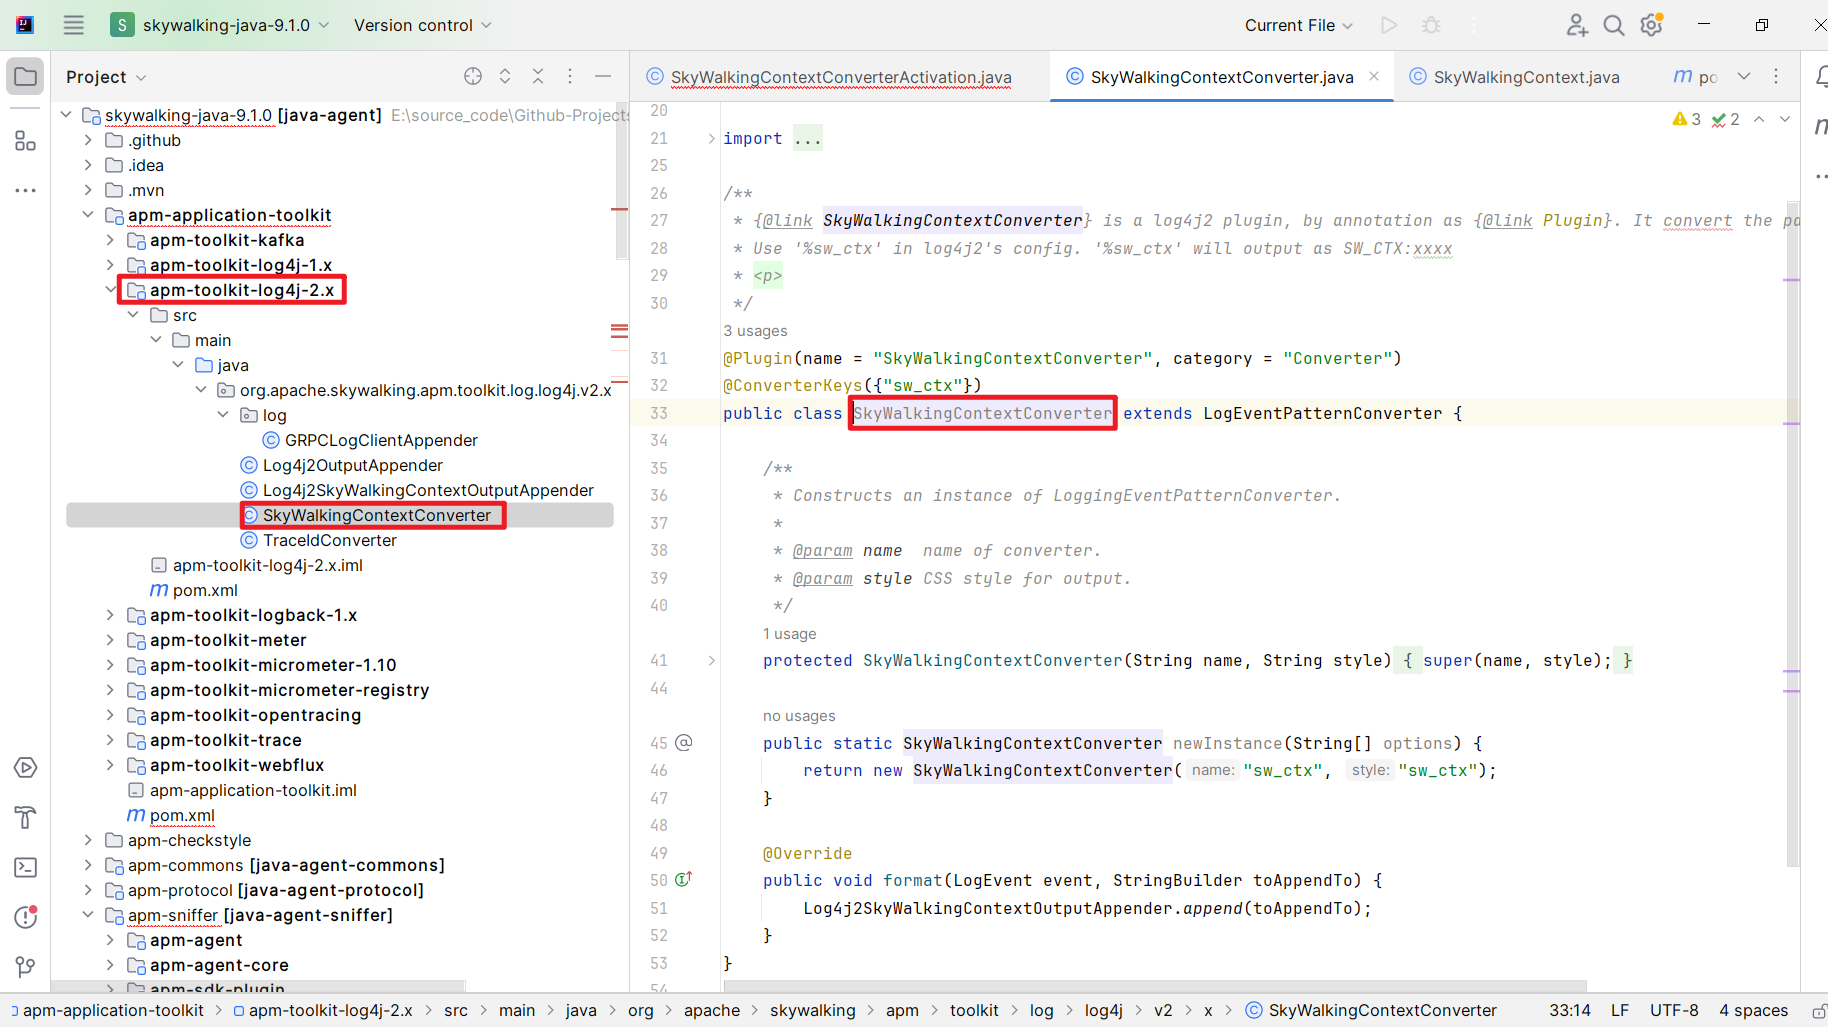Screen dimensions: 1828x1027
Task: Open Notifications bell tool window
Action: [1821, 76]
